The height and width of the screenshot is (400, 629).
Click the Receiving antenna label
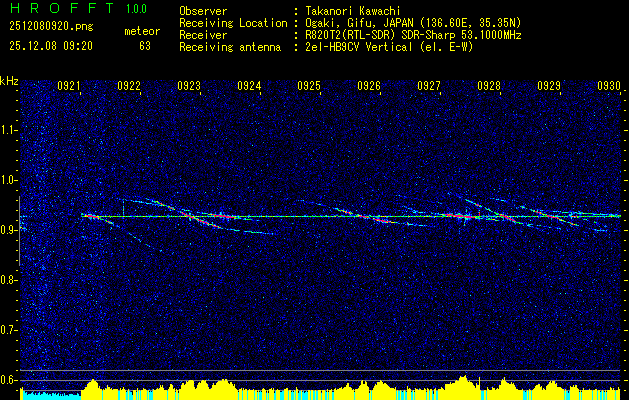[x=230, y=47]
